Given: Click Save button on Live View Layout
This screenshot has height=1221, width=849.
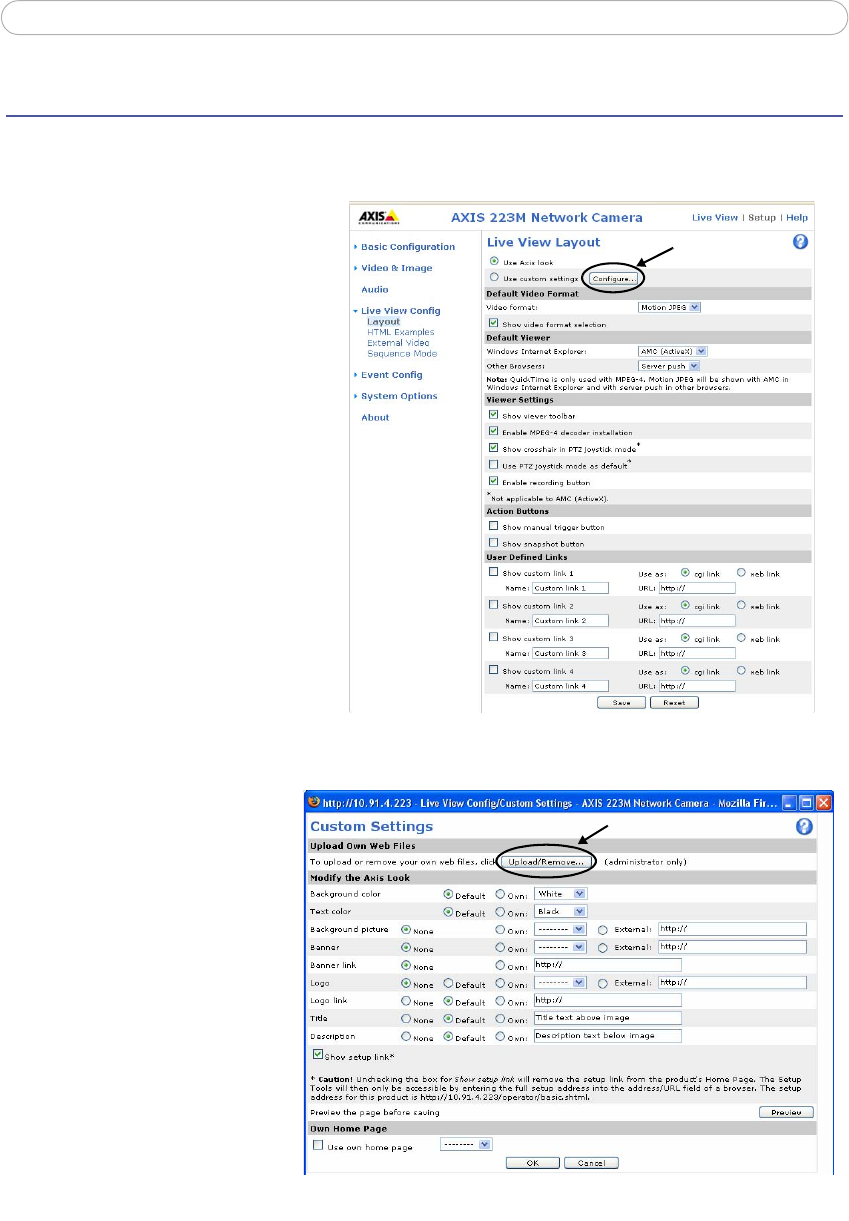Looking at the screenshot, I should click(621, 703).
